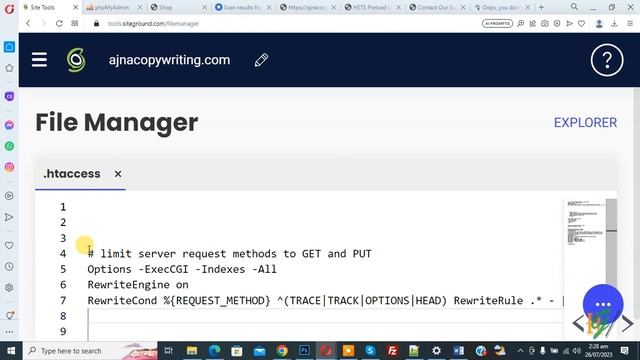Open Microsoft Word from the taskbar
Screen dimensions: 640x360
[458, 351]
